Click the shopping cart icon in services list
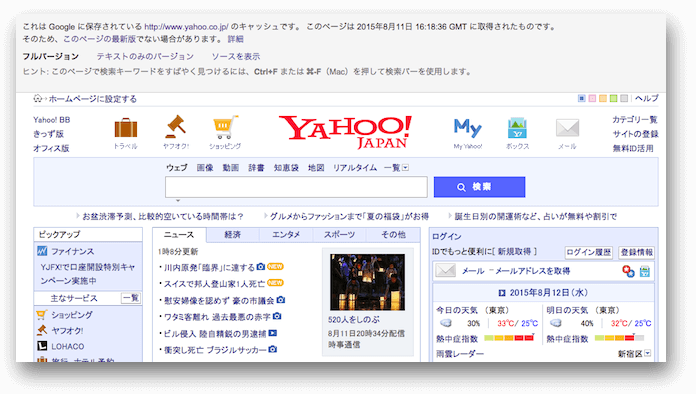Screen dimensions: 696x394 [42, 315]
